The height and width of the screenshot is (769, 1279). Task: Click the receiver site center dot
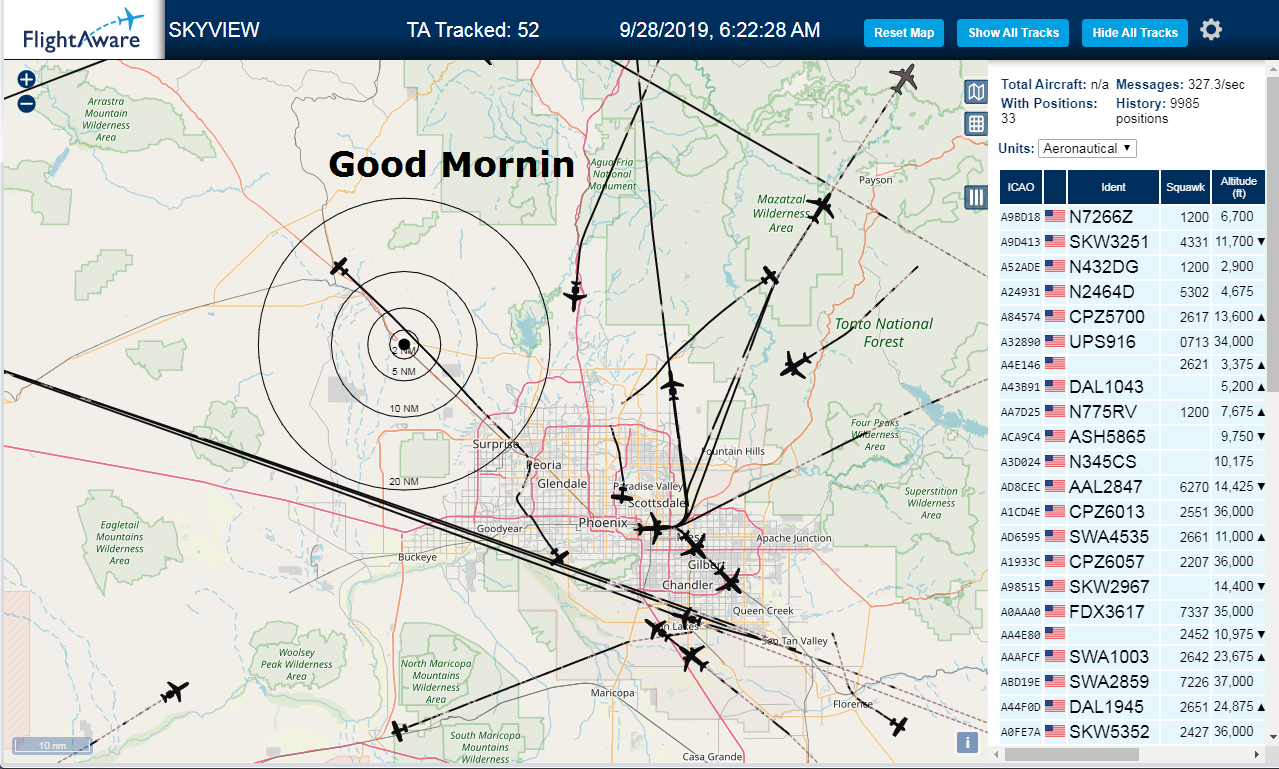click(x=403, y=345)
